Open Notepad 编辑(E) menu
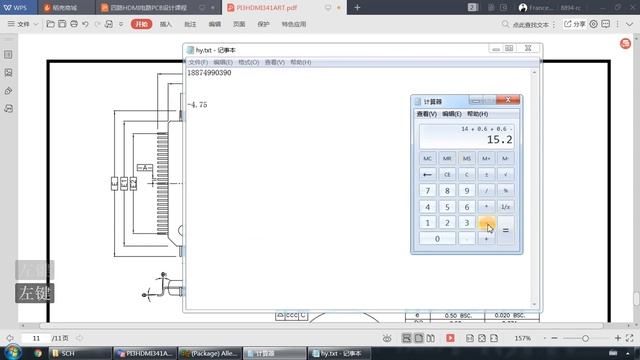 coord(223,62)
